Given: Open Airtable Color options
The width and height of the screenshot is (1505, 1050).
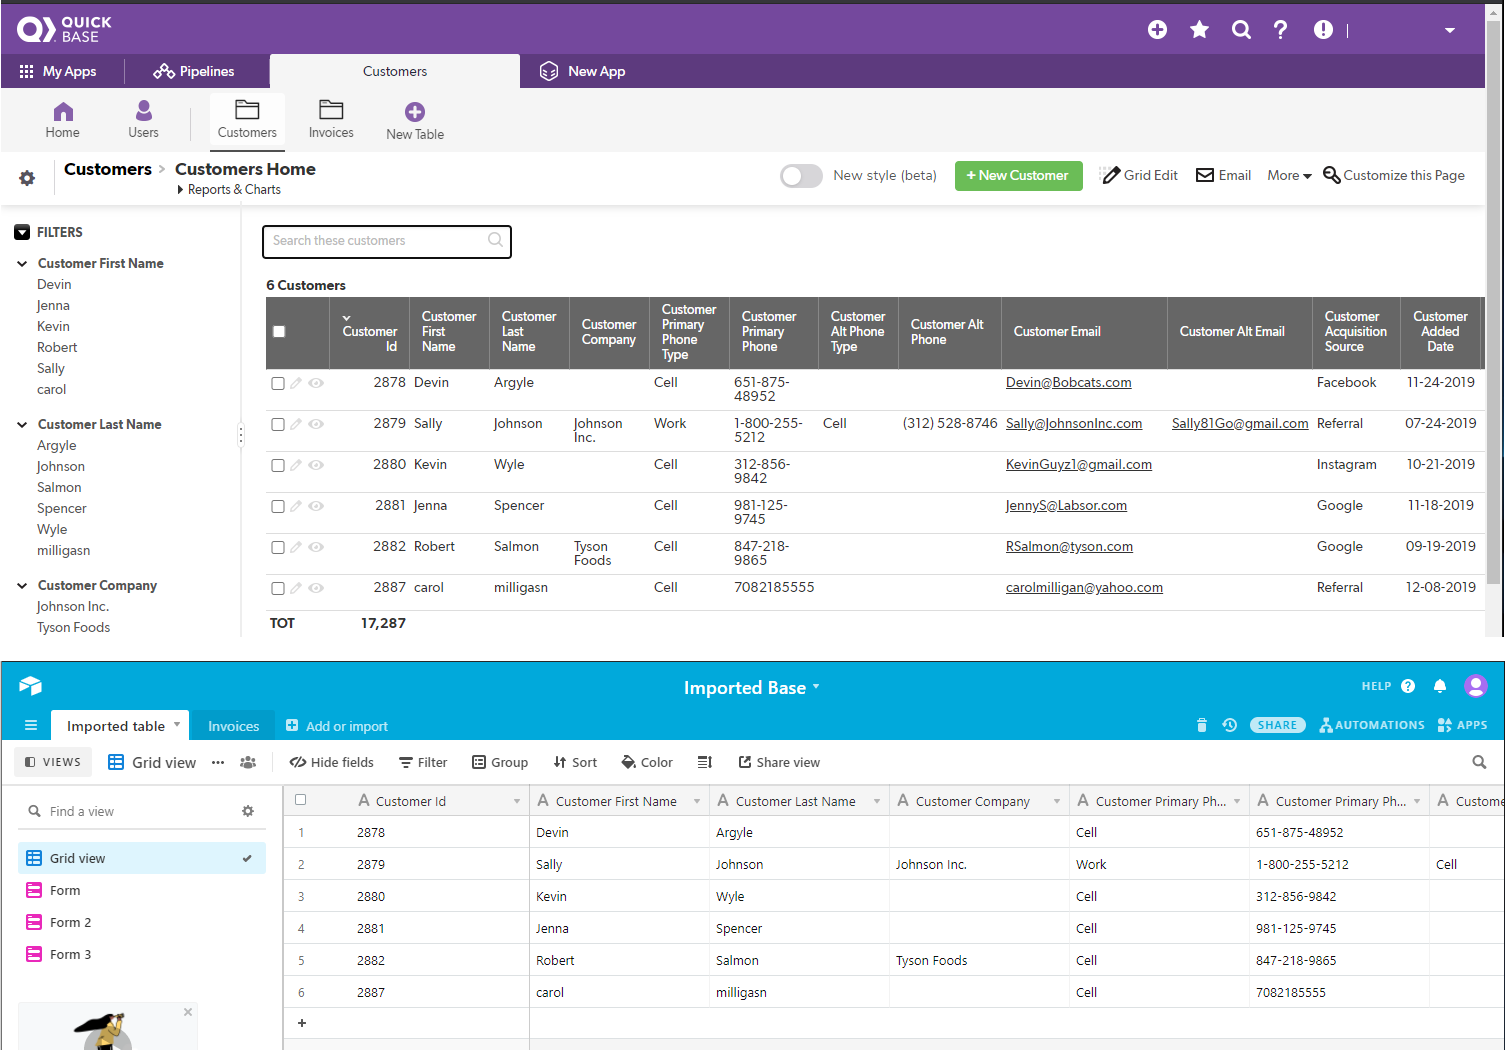Looking at the screenshot, I should pyautogui.click(x=646, y=762).
